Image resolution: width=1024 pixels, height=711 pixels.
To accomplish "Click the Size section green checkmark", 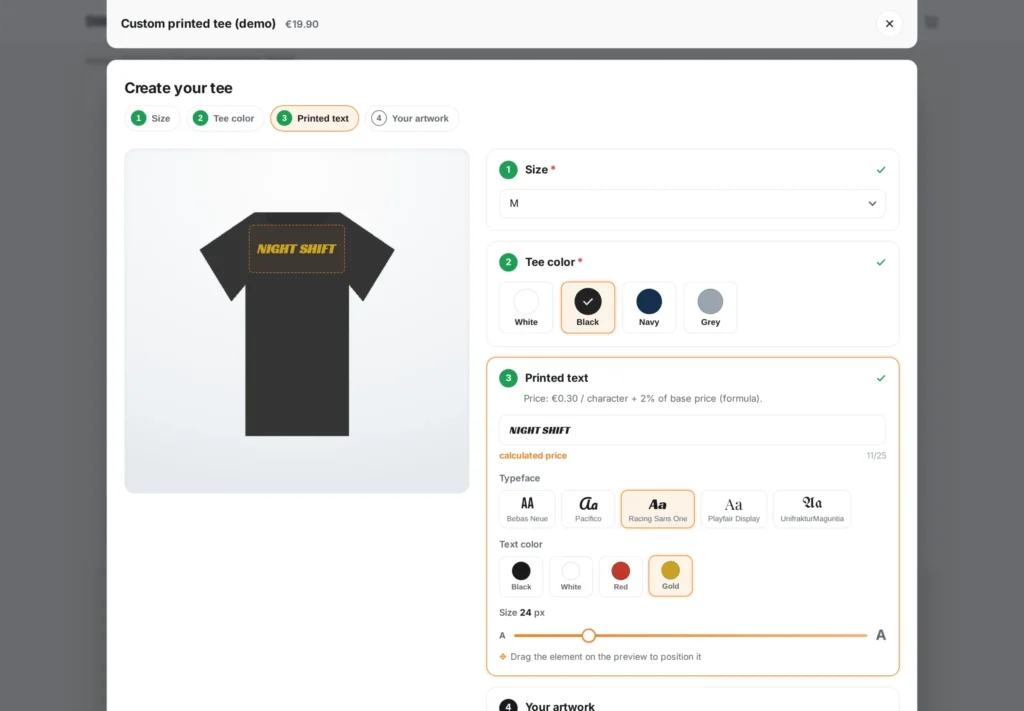I will [880, 170].
